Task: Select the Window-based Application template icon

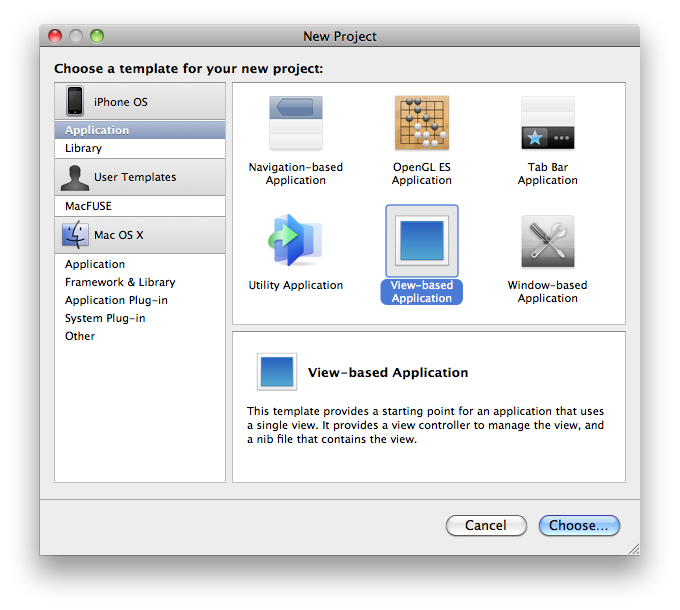Action: pyautogui.click(x=548, y=241)
